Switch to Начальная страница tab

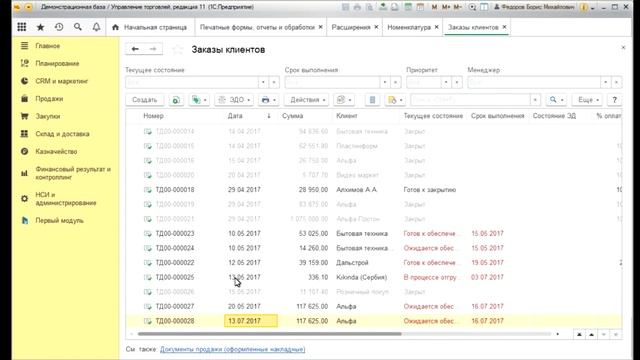150,27
